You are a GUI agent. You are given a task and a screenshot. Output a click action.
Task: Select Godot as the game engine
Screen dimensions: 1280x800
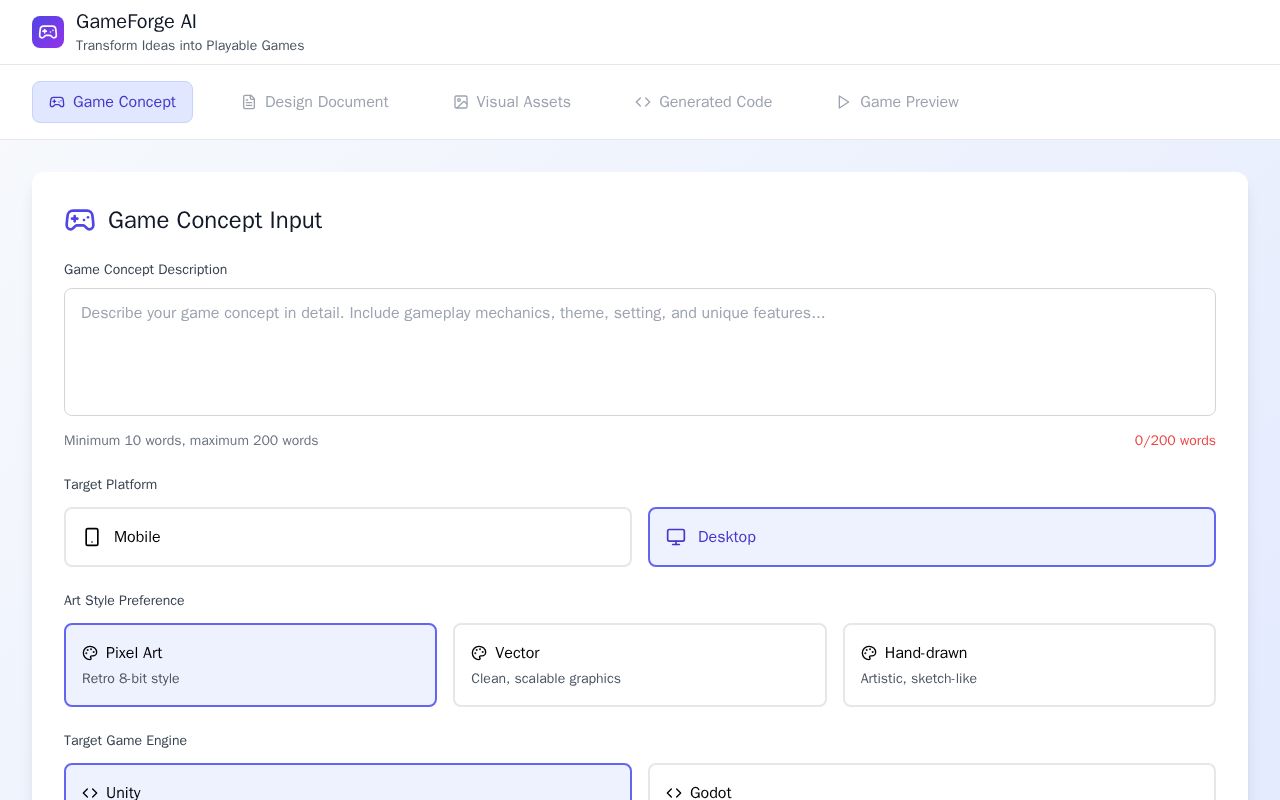932,782
